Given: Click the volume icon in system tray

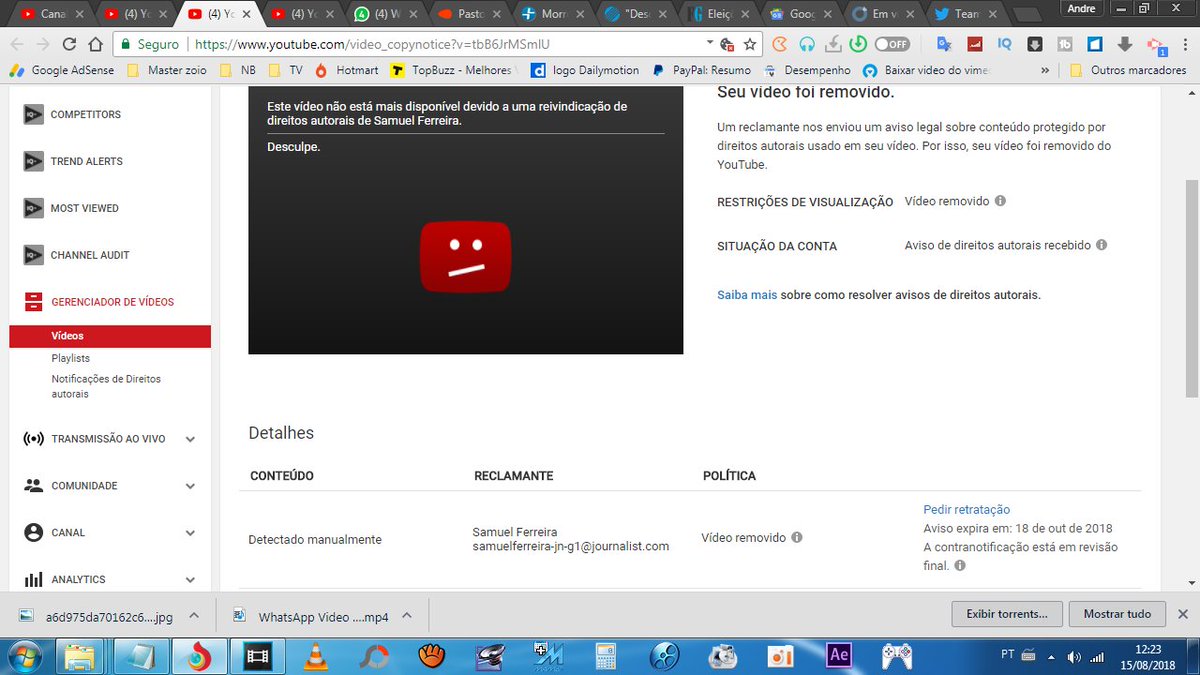Looking at the screenshot, I should [x=1074, y=656].
